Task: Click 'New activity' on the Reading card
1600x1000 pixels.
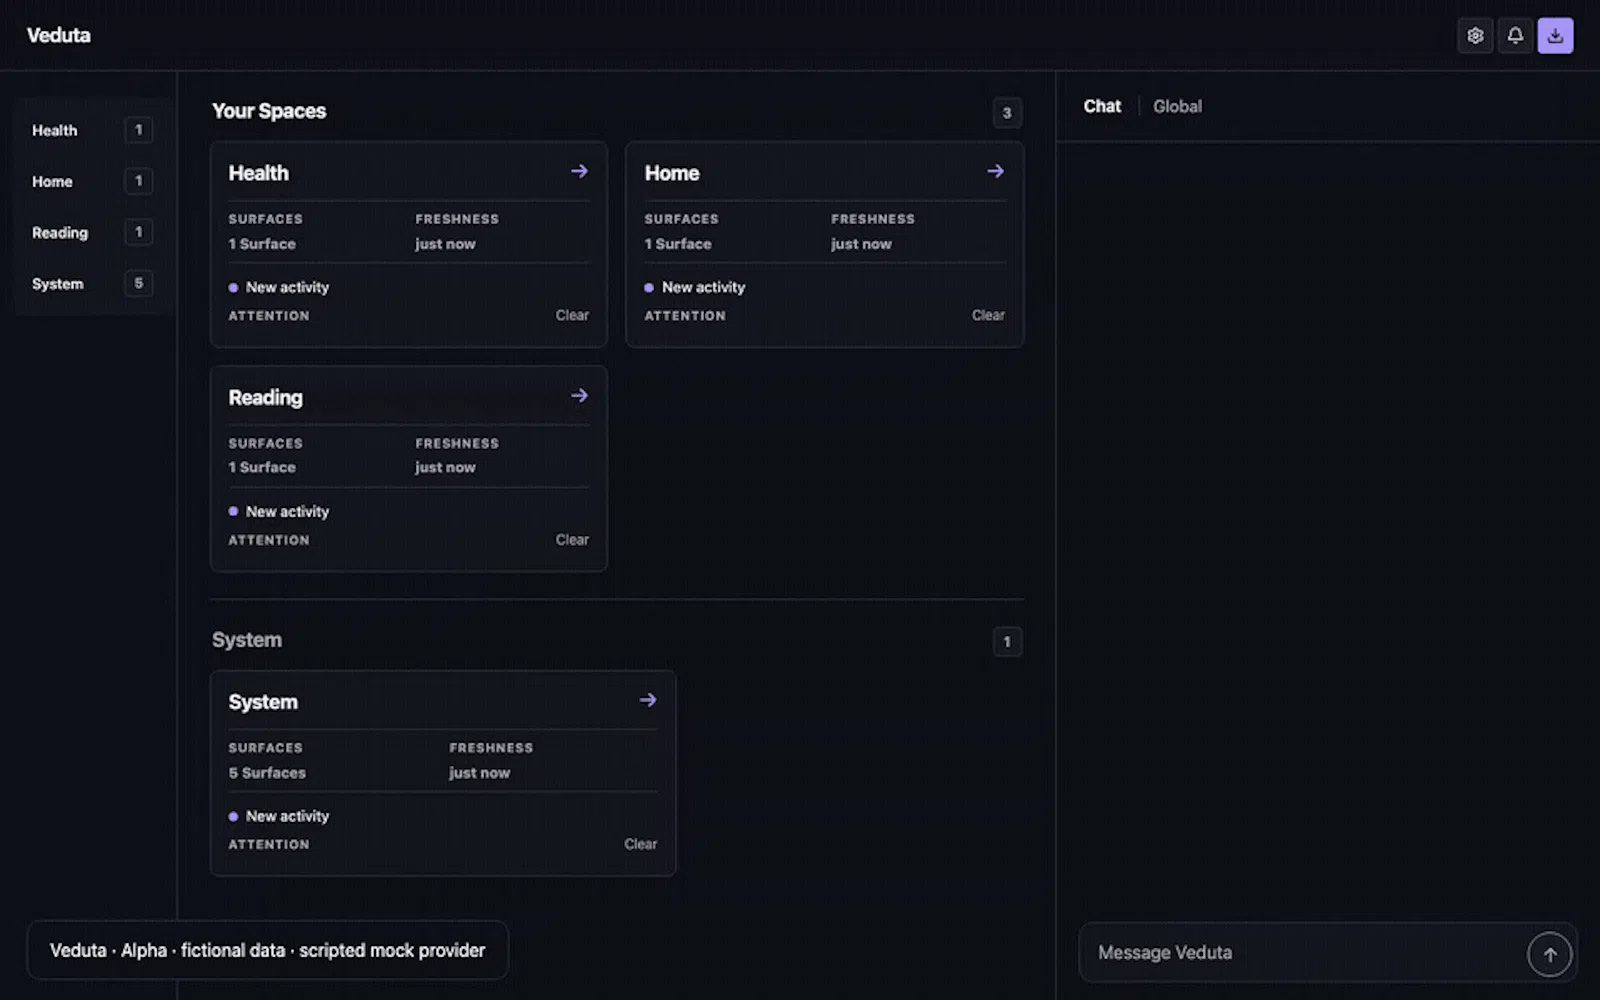Action: 287,511
